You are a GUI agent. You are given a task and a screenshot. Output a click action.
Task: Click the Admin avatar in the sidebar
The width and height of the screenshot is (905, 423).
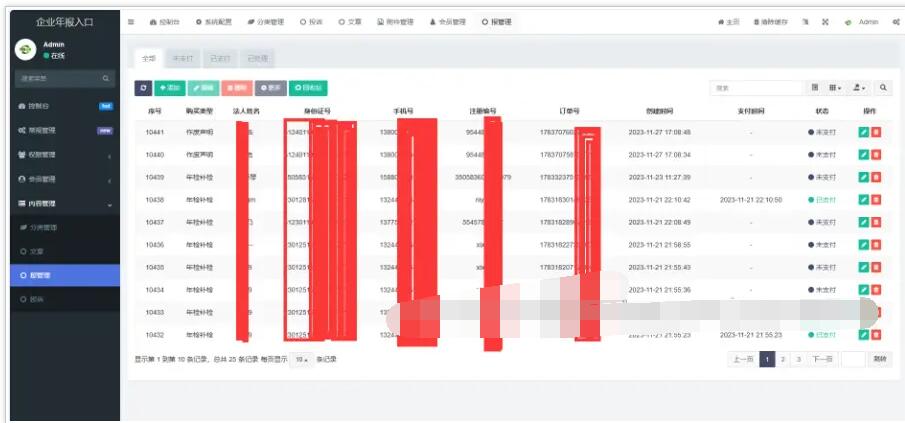(25, 50)
